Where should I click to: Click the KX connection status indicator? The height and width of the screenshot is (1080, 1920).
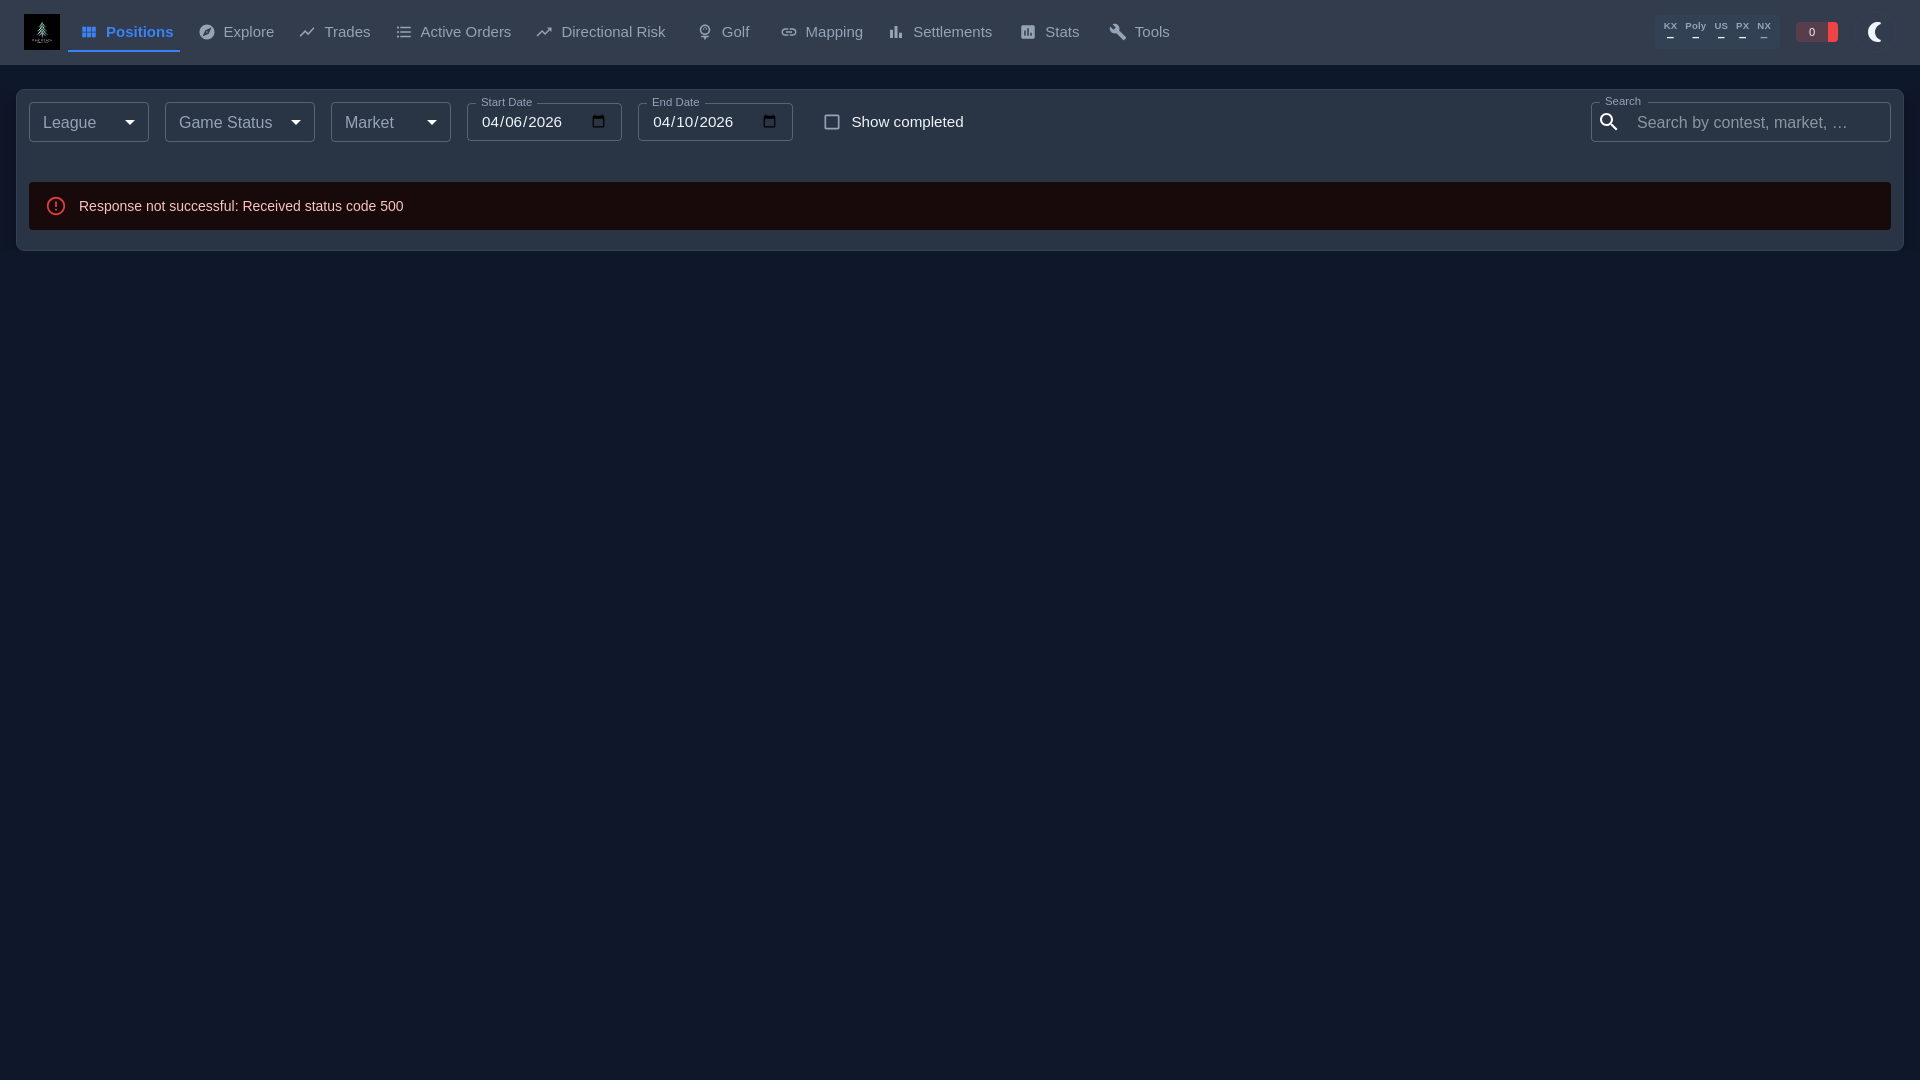point(1670,32)
